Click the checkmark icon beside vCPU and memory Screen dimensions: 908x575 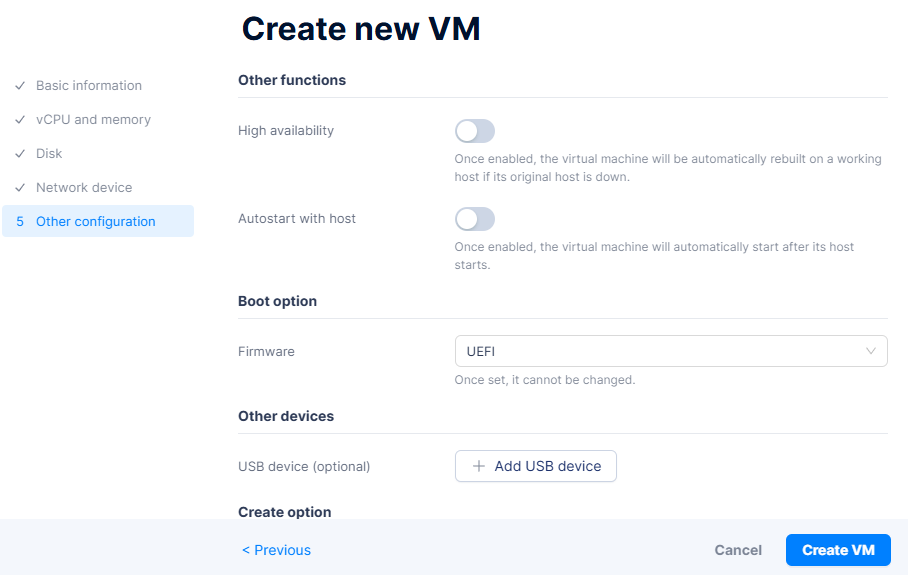tap(20, 120)
